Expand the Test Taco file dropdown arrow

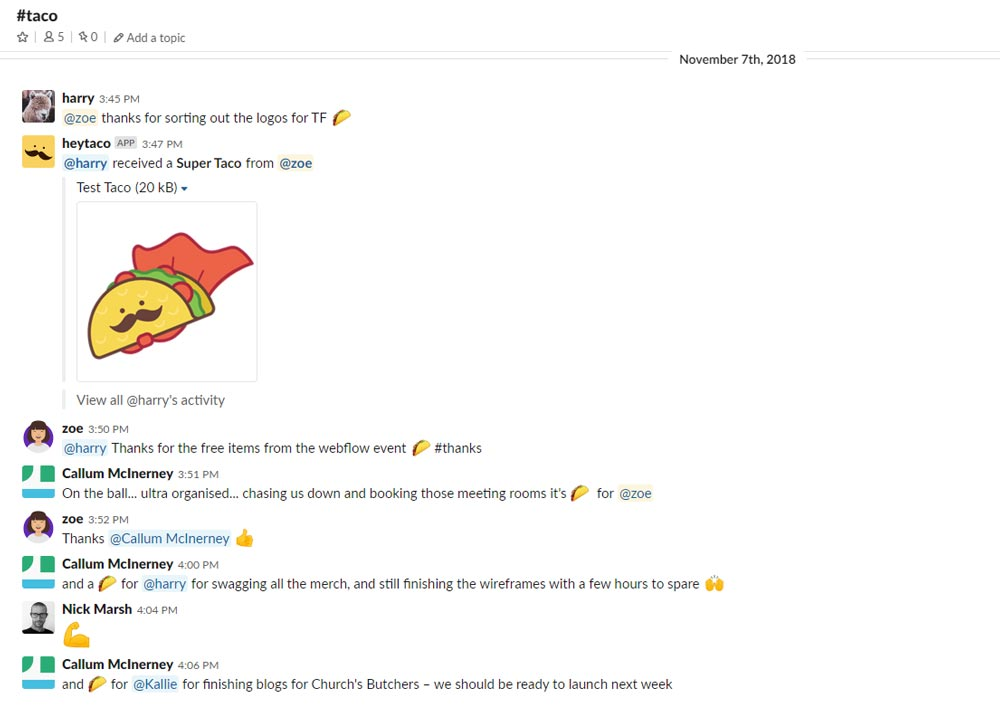coord(184,188)
